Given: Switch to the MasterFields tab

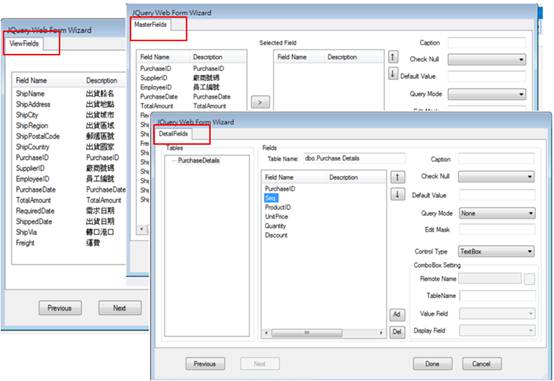Looking at the screenshot, I should coord(151,24).
